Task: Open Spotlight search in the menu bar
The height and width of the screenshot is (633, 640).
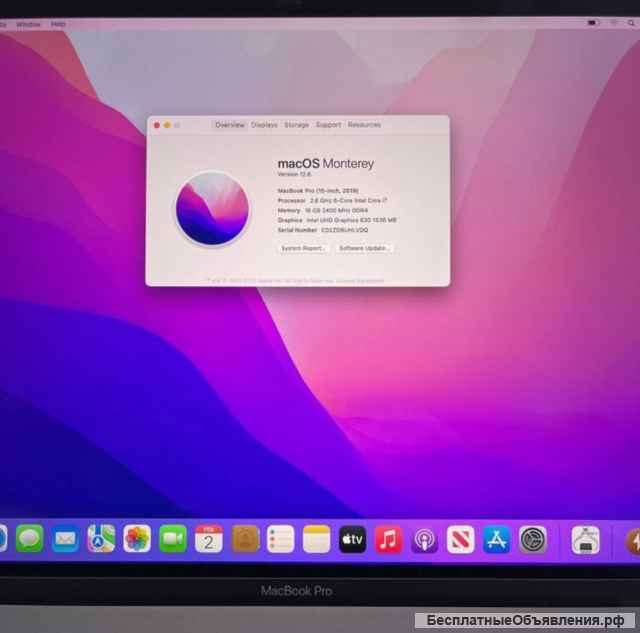Action: coord(631,23)
